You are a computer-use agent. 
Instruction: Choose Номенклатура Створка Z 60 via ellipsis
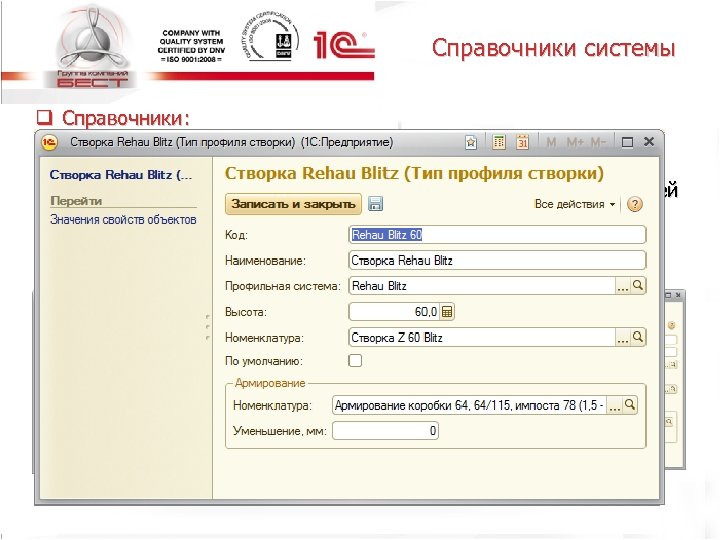point(623,338)
